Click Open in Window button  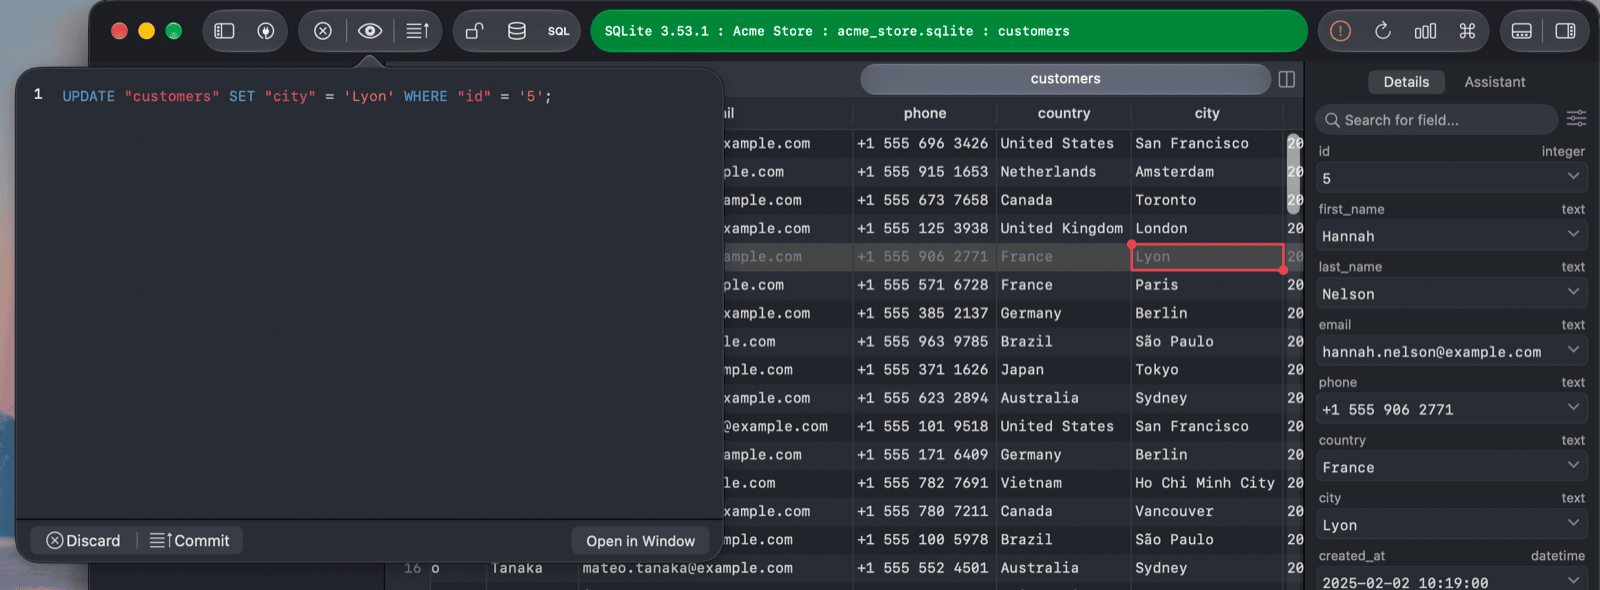tap(641, 541)
